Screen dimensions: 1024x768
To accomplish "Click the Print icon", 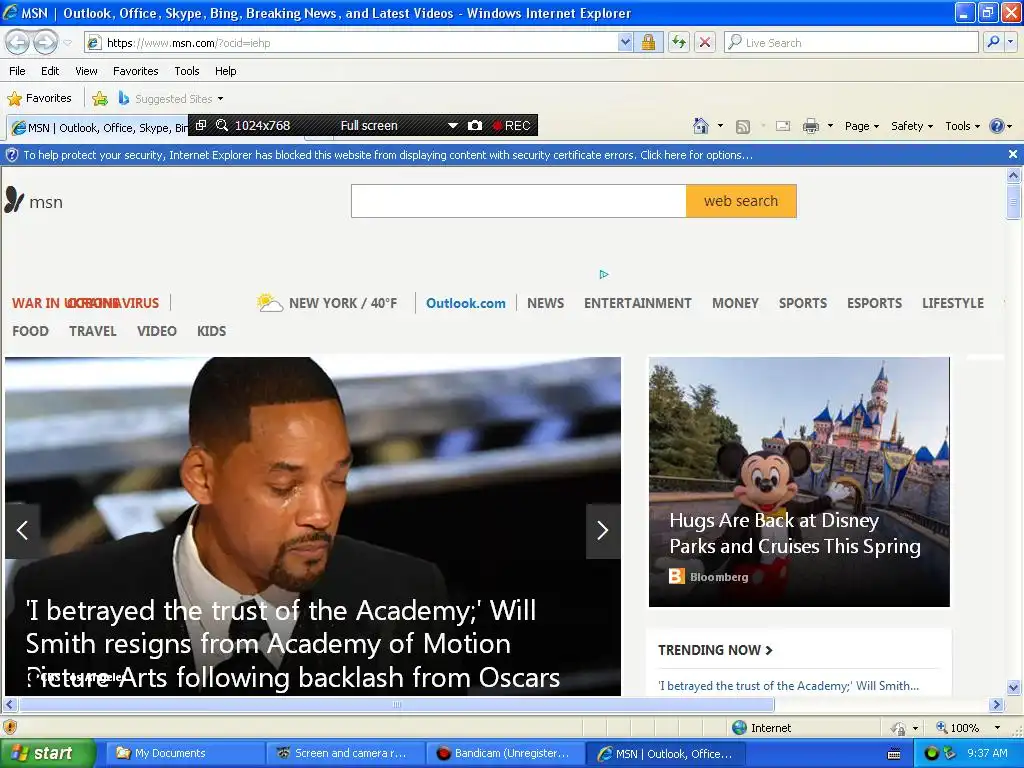I will pos(810,126).
